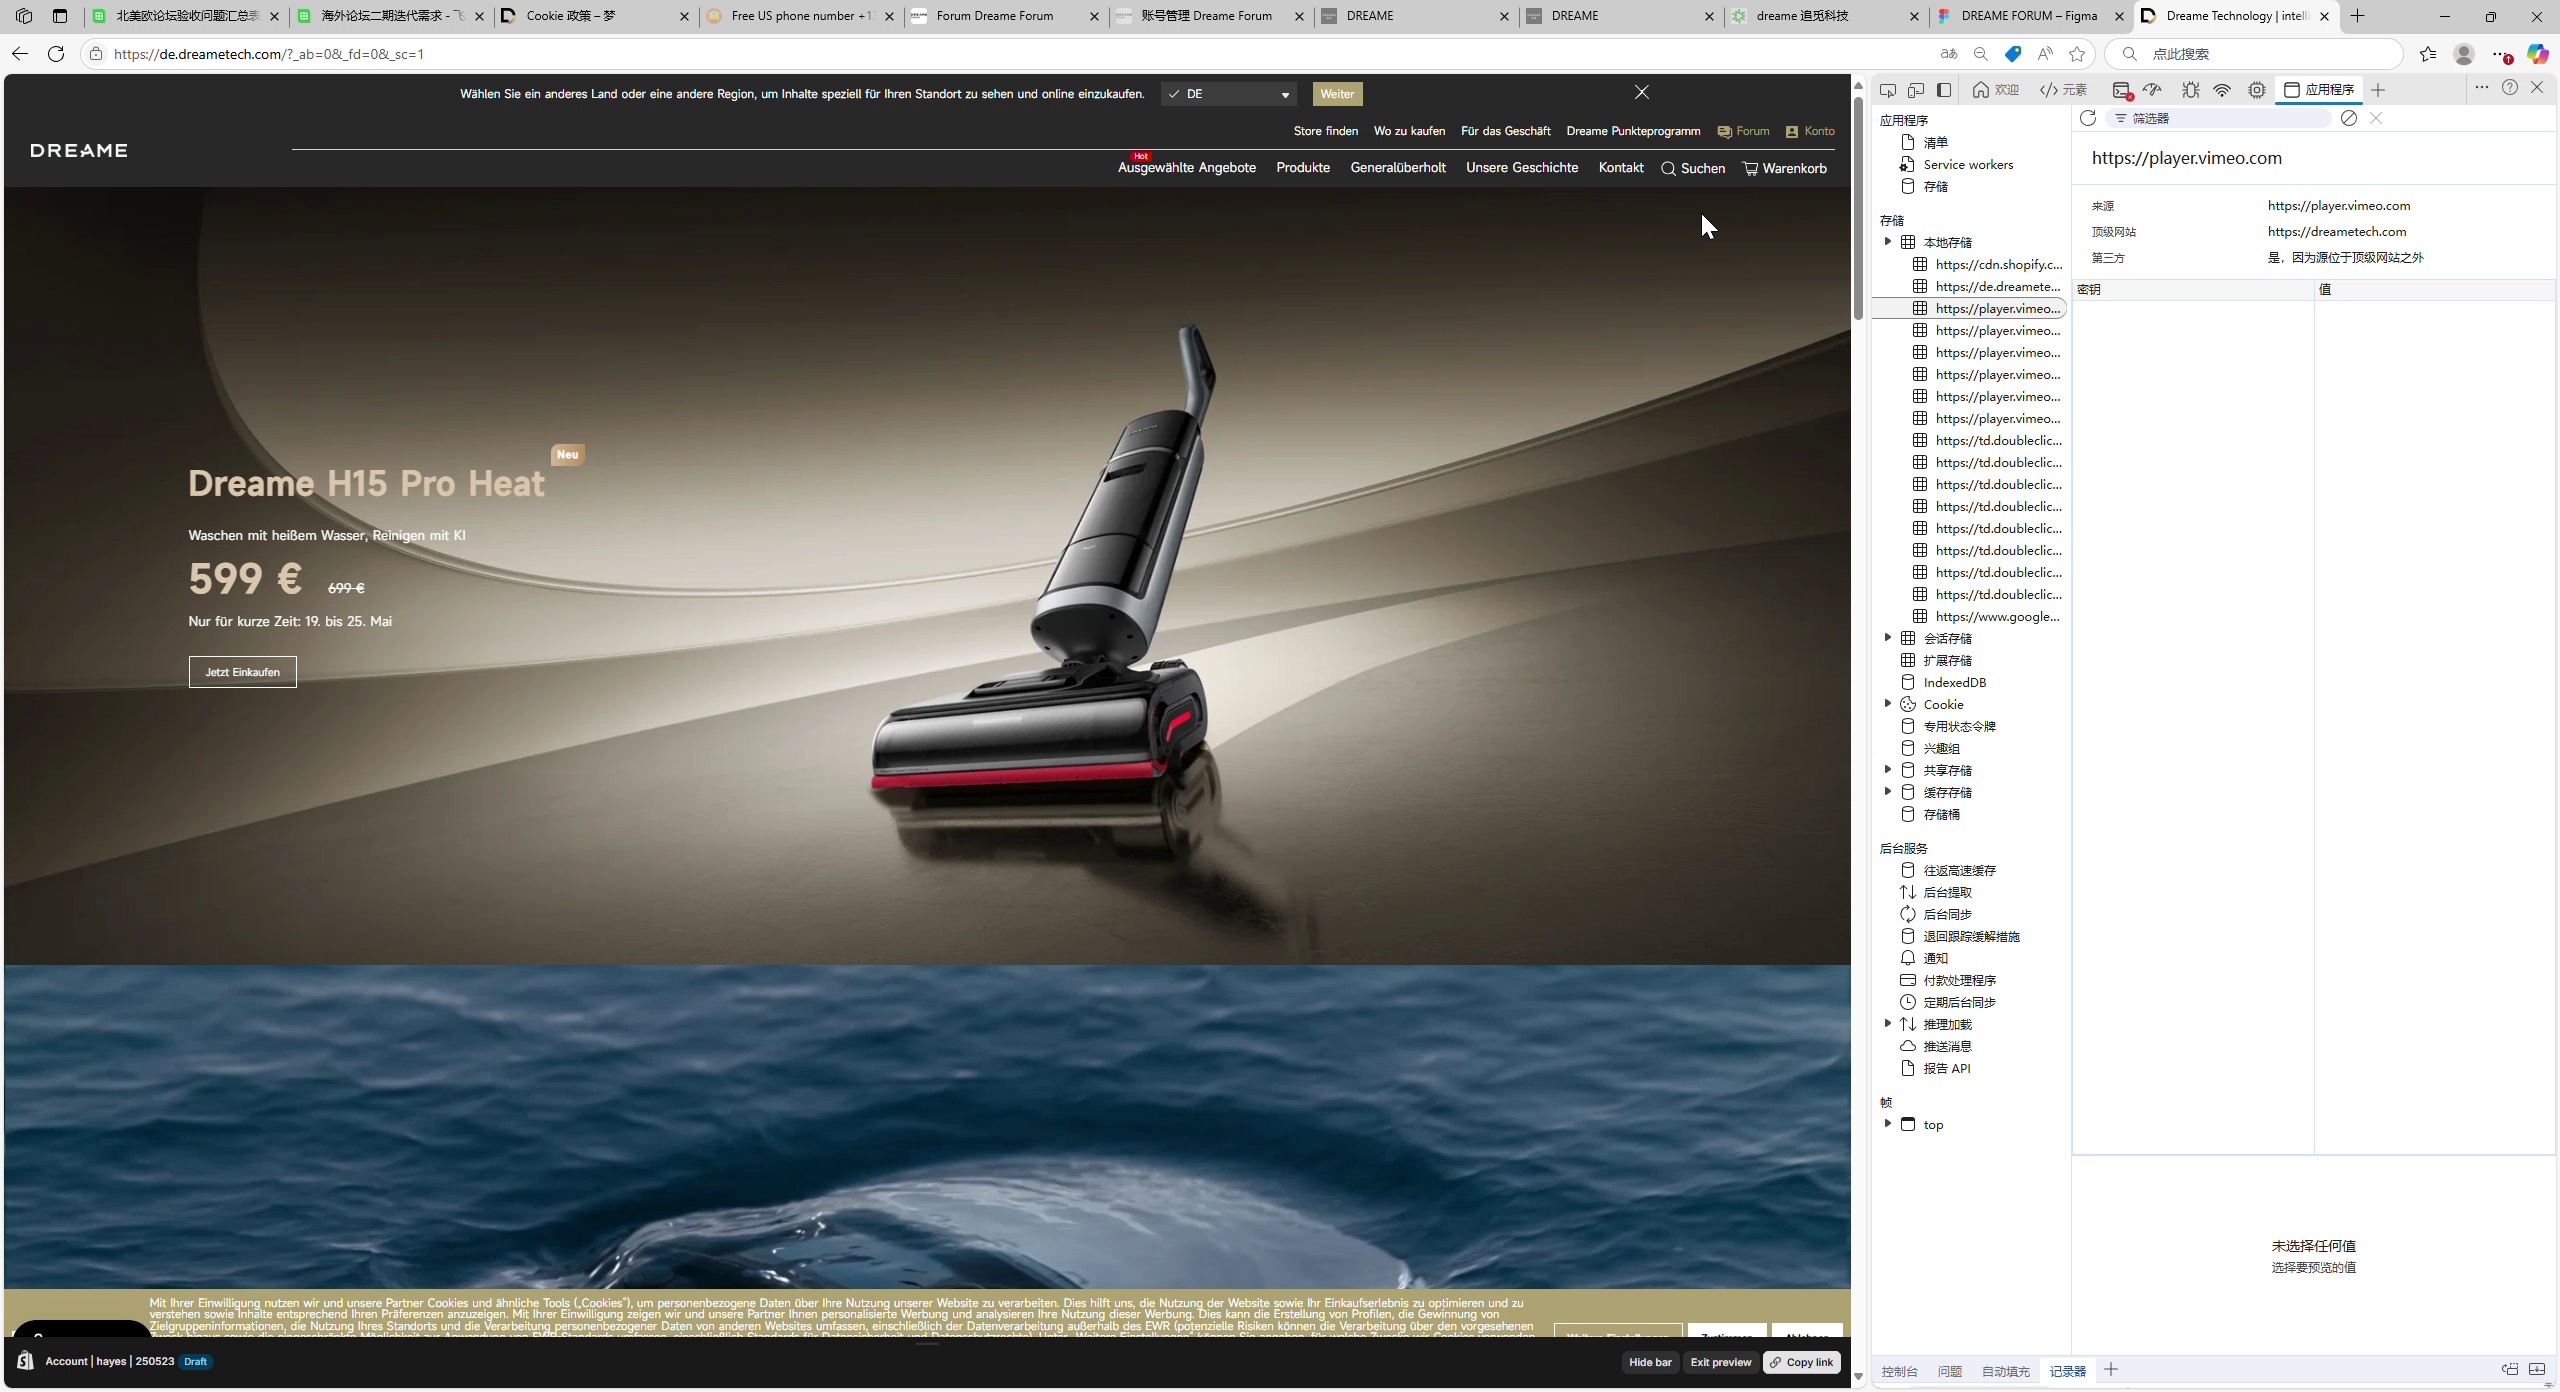
Task: Select the de.dreametech local storage entry
Action: coord(1997,287)
